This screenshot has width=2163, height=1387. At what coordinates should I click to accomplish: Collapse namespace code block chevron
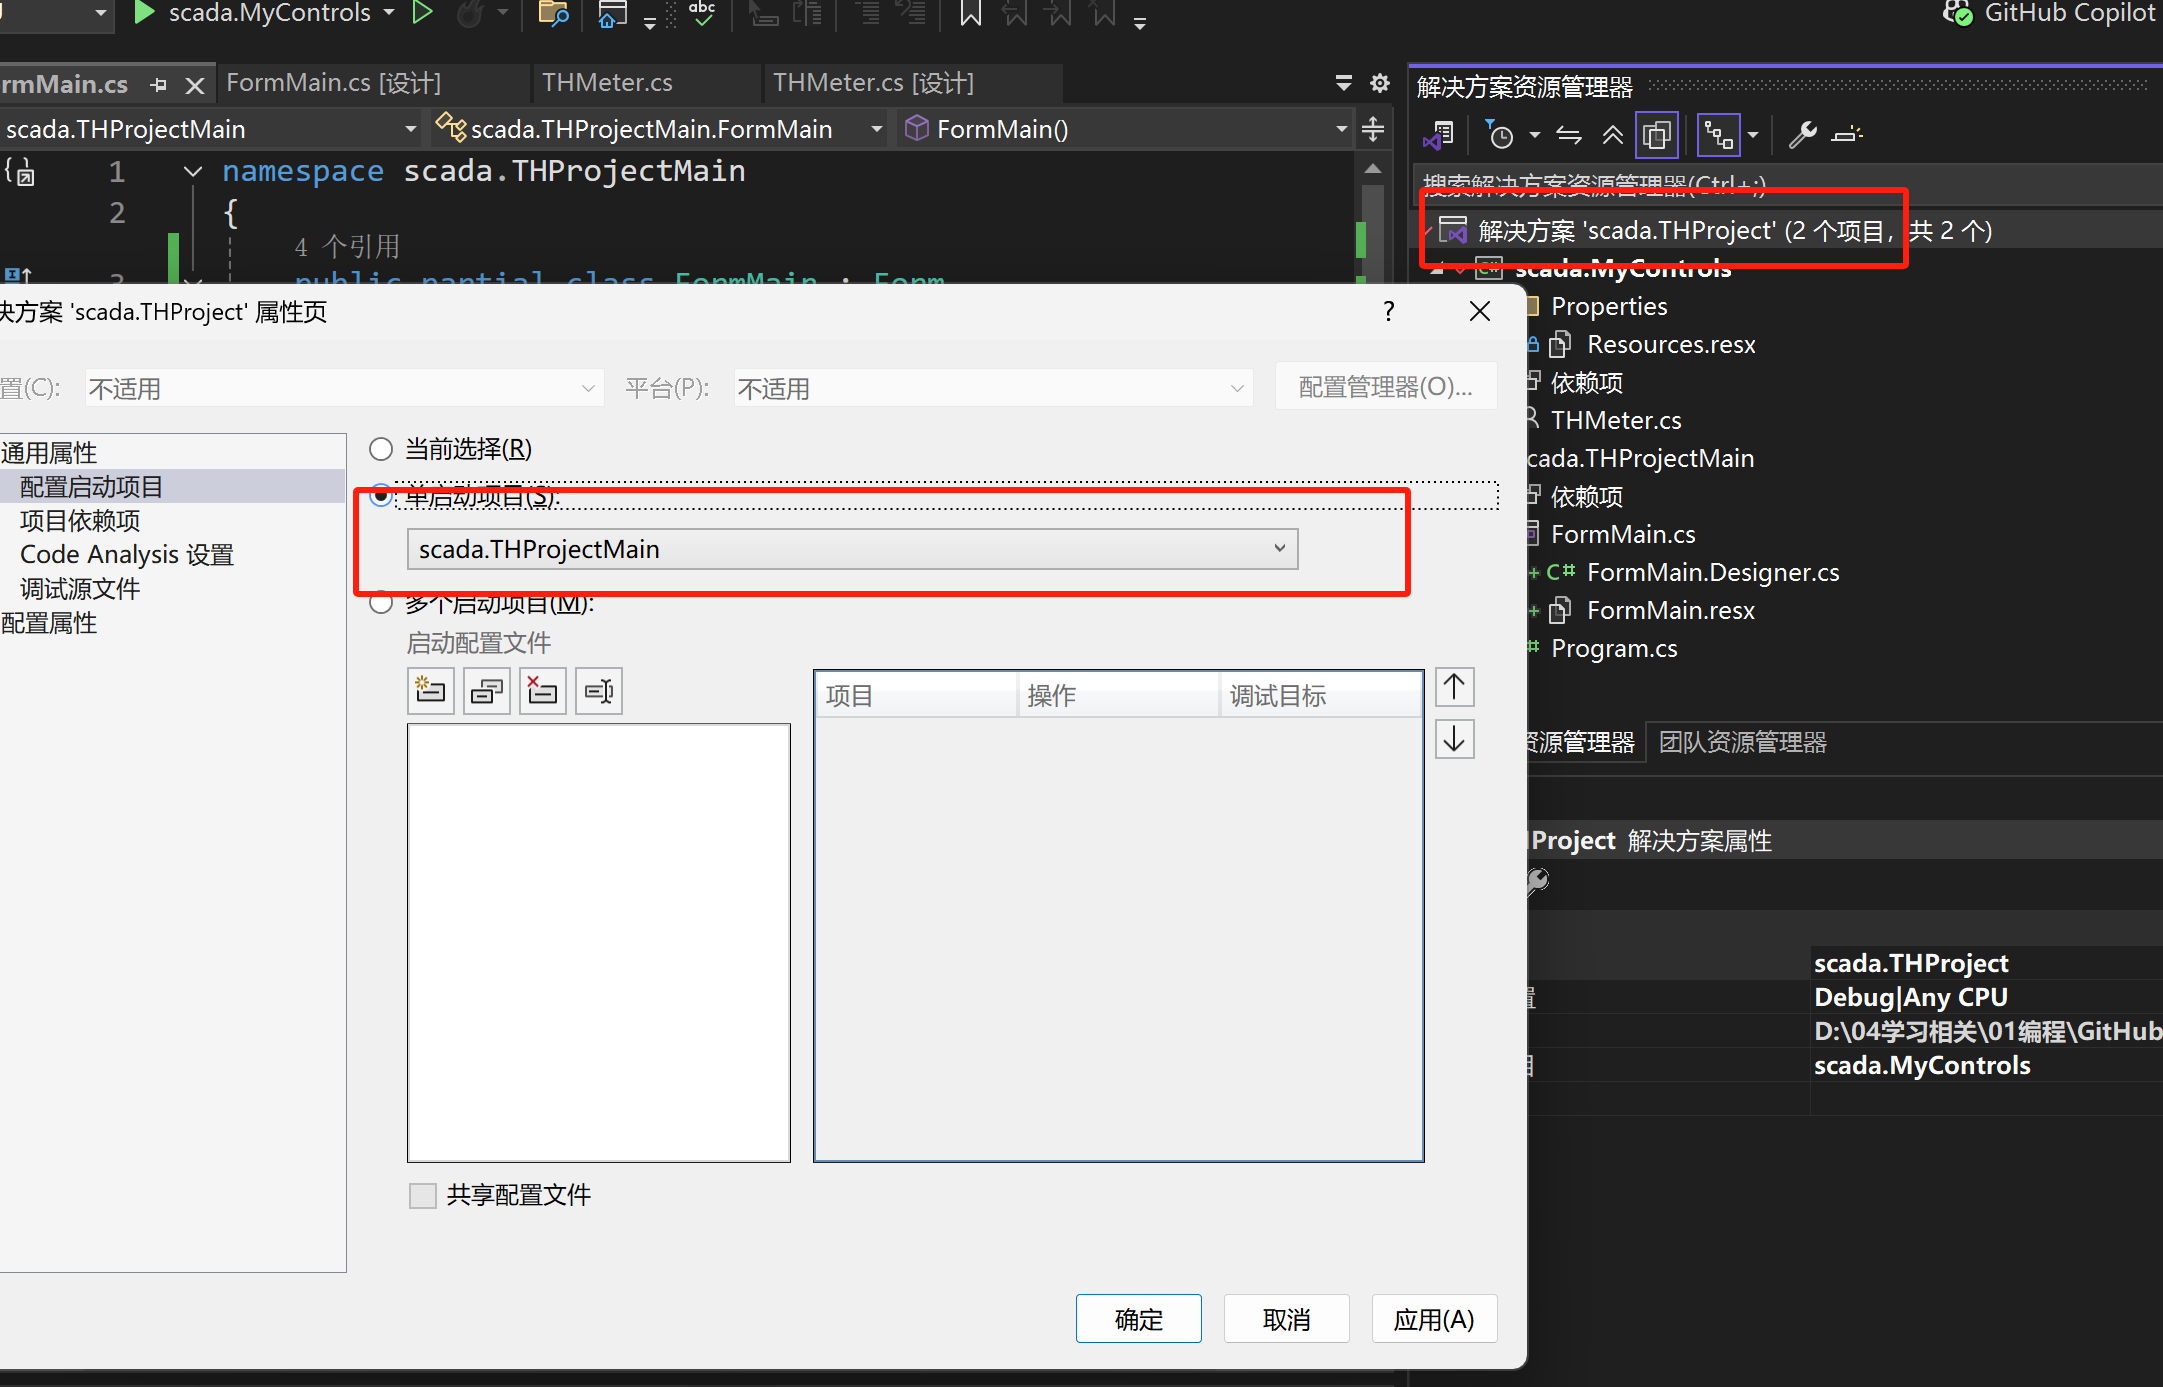[193, 172]
